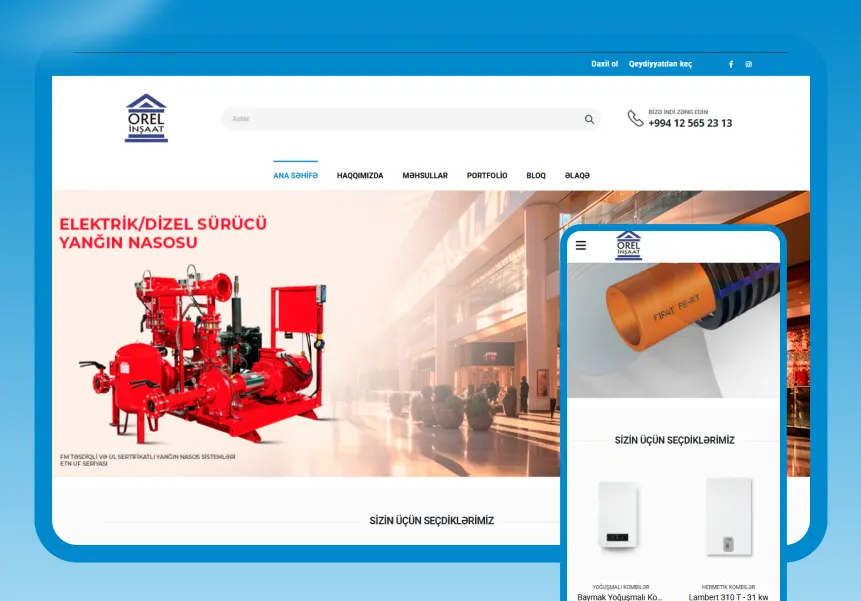Open the Instagram icon link

pos(748,64)
